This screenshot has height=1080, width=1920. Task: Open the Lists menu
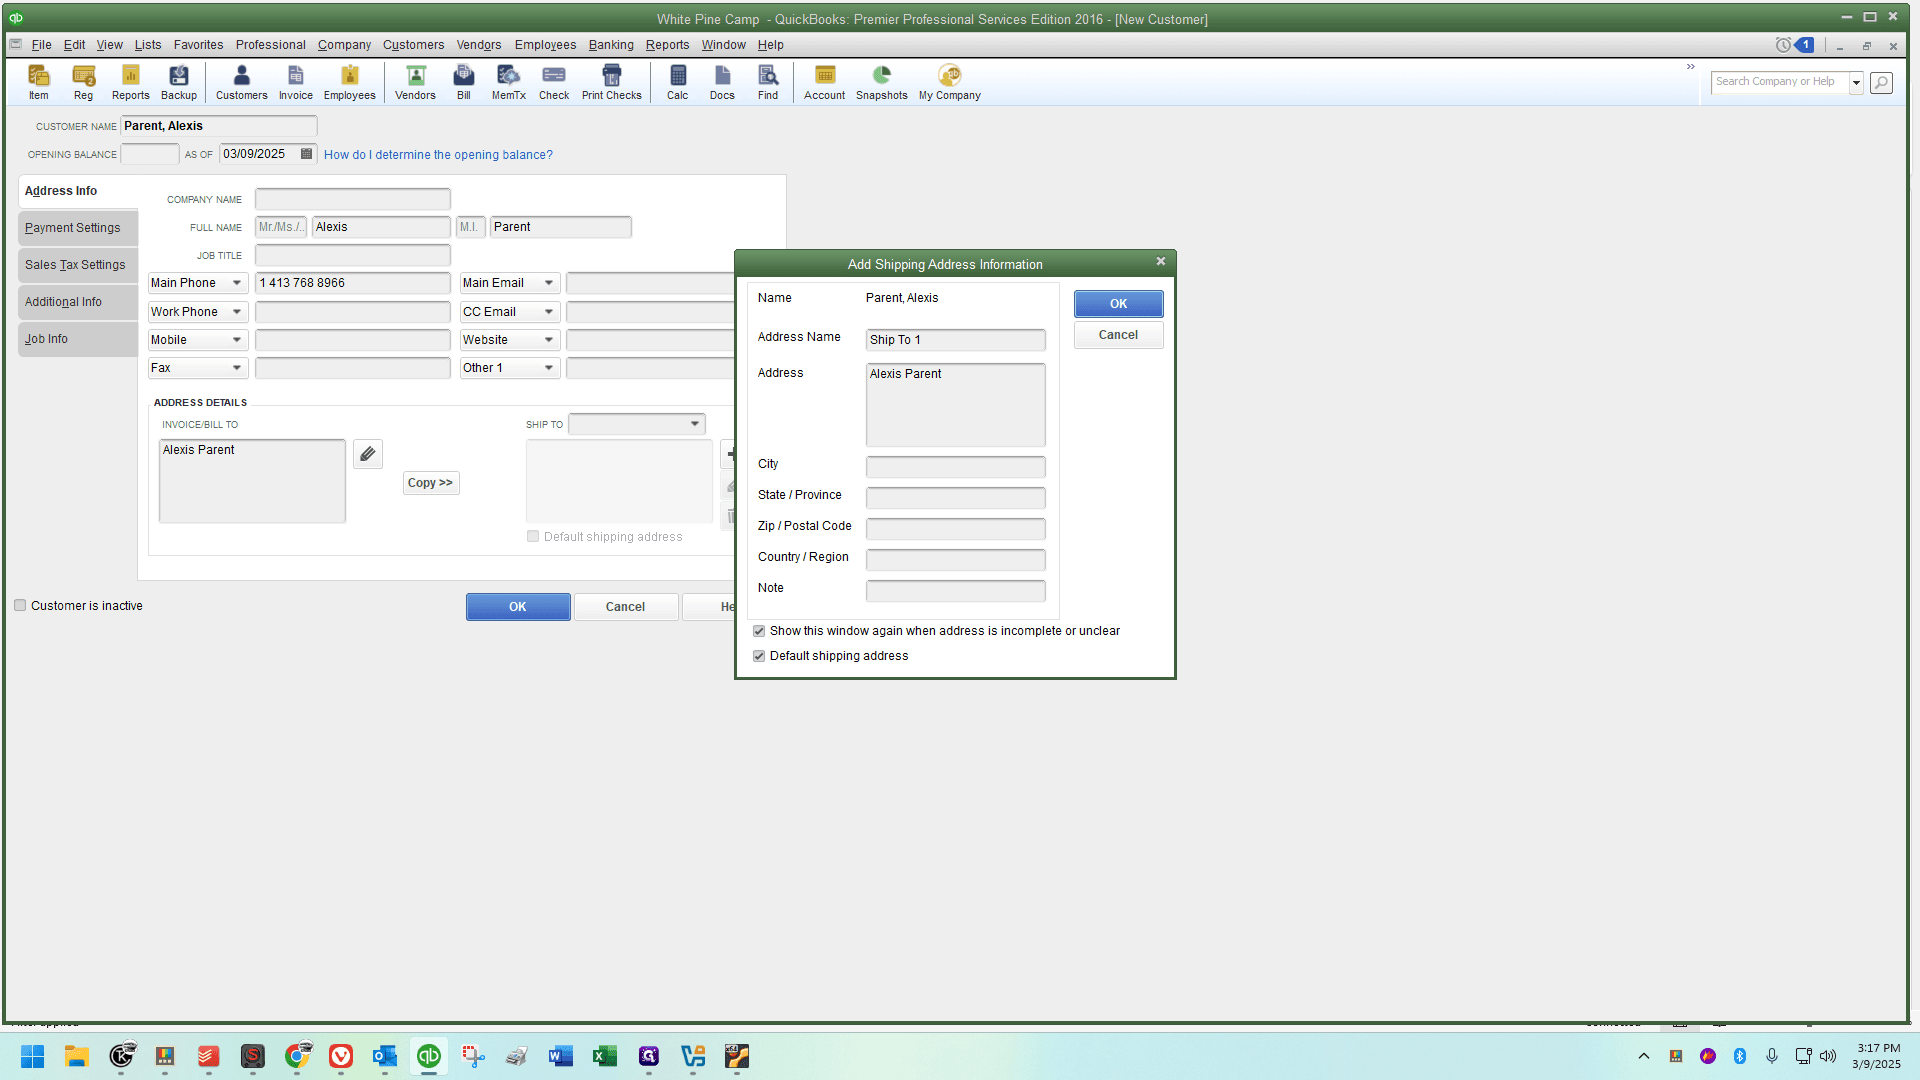point(148,45)
